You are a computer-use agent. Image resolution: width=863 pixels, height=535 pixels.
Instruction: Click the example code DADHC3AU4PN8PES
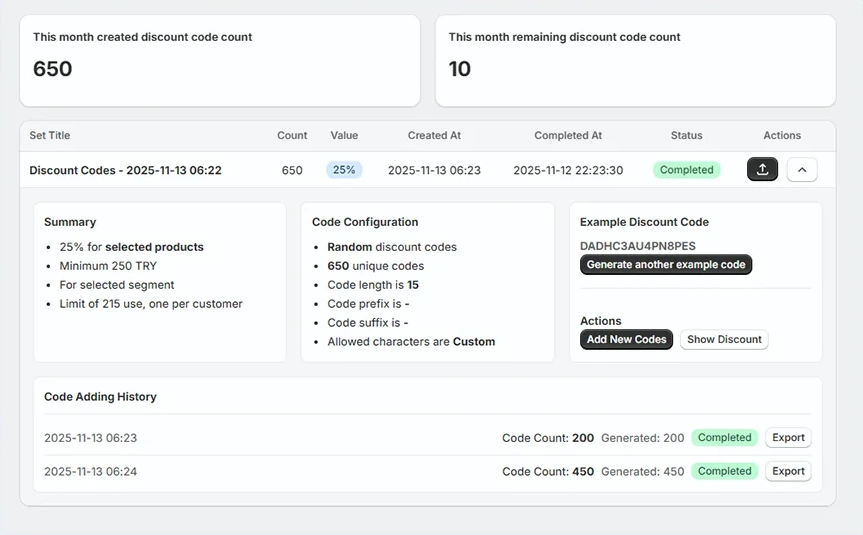pos(638,246)
